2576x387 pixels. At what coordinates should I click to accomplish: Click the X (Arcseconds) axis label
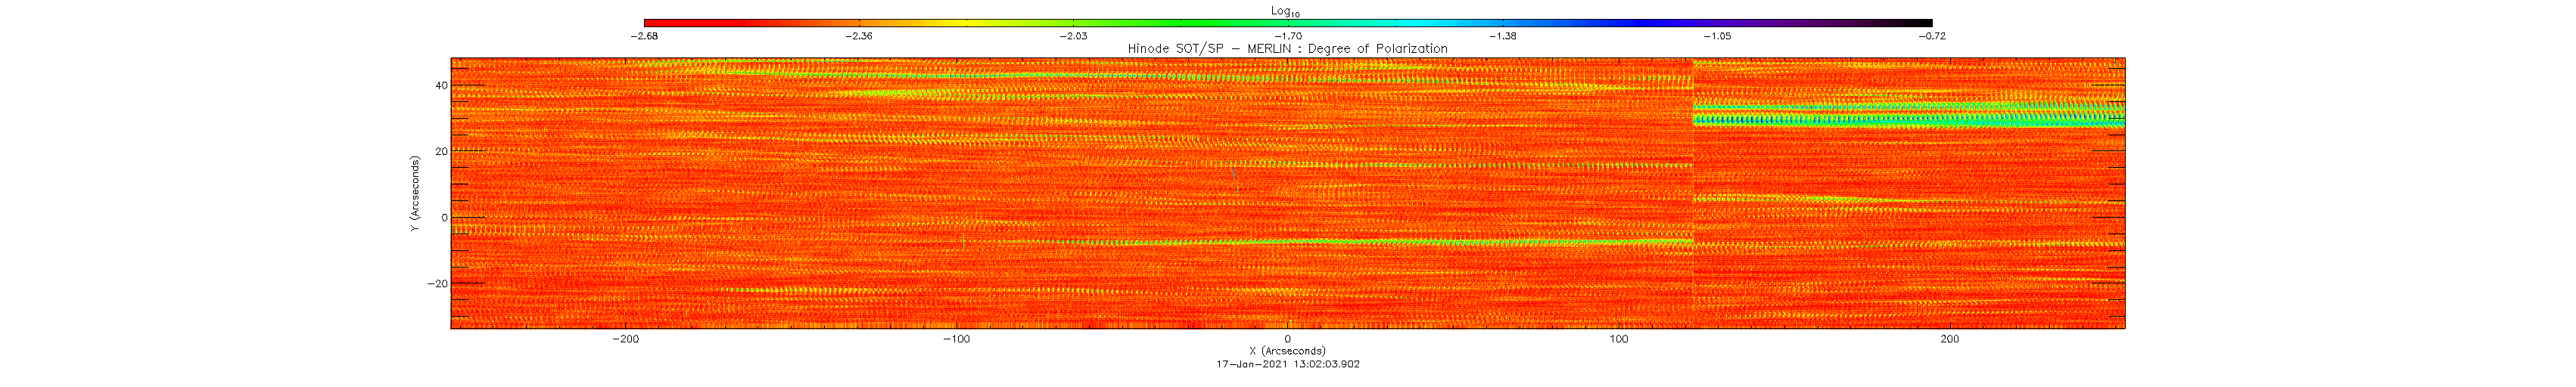[1287, 351]
